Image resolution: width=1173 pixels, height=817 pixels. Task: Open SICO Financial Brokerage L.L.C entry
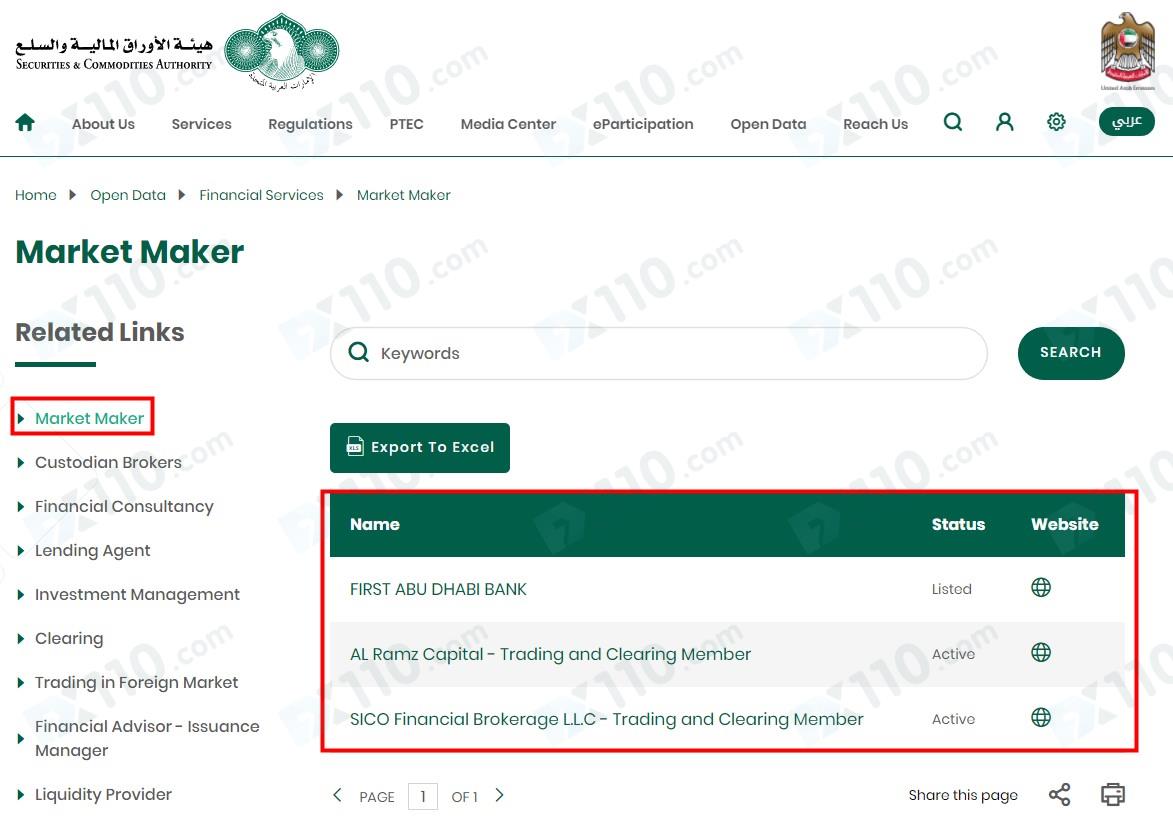pos(606,720)
